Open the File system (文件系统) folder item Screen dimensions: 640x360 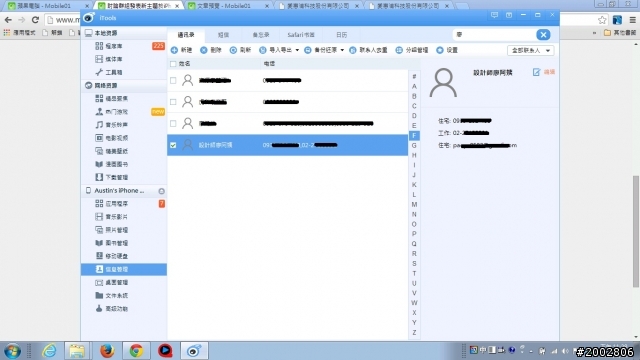(x=124, y=296)
